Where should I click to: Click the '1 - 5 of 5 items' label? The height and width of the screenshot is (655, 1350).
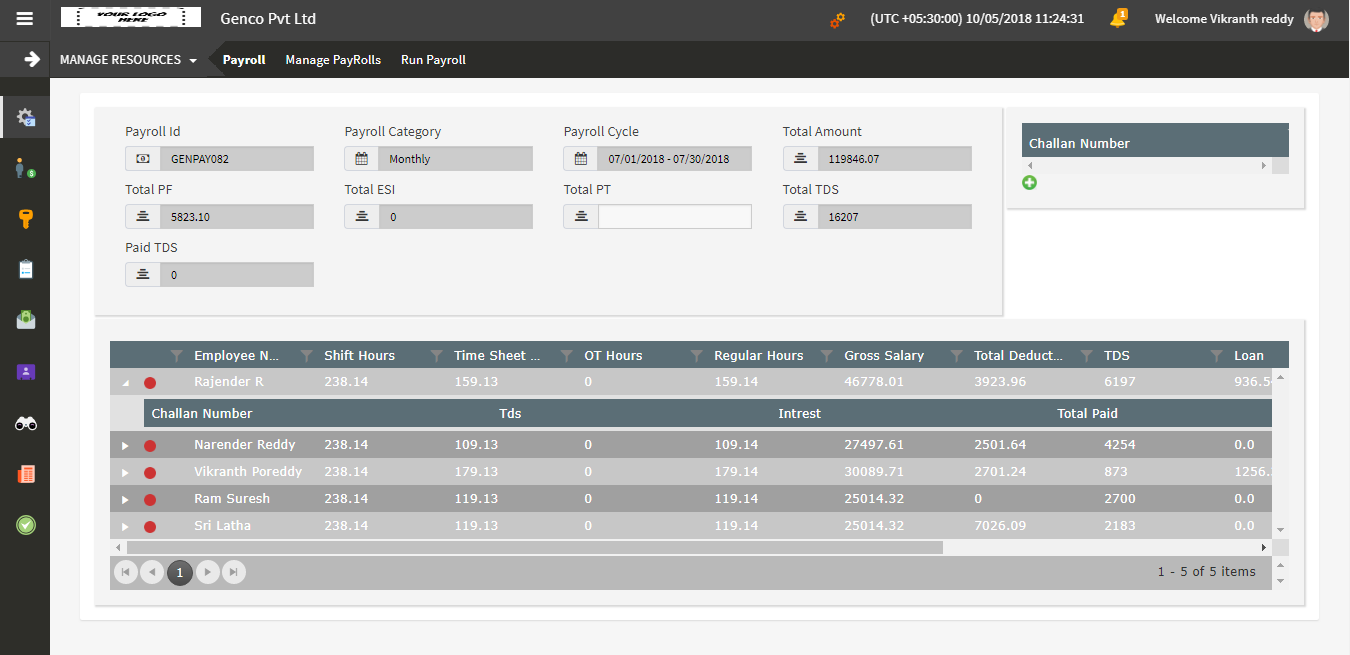tap(1206, 572)
